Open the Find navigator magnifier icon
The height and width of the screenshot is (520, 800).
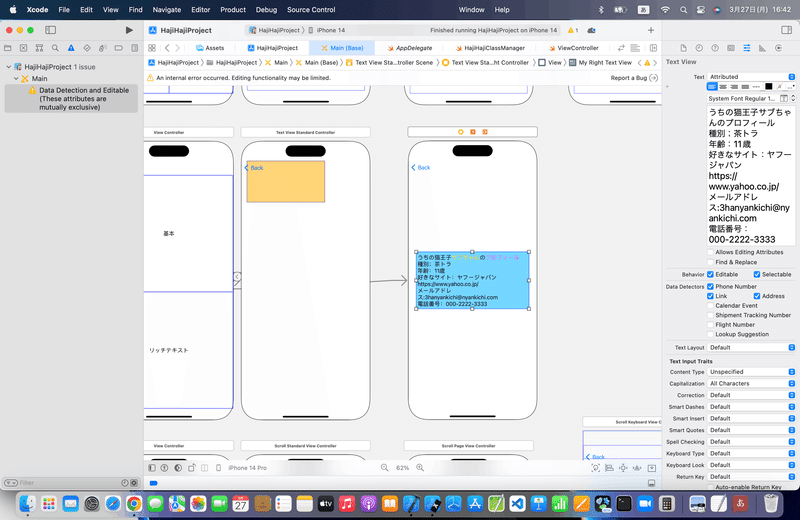point(55,48)
